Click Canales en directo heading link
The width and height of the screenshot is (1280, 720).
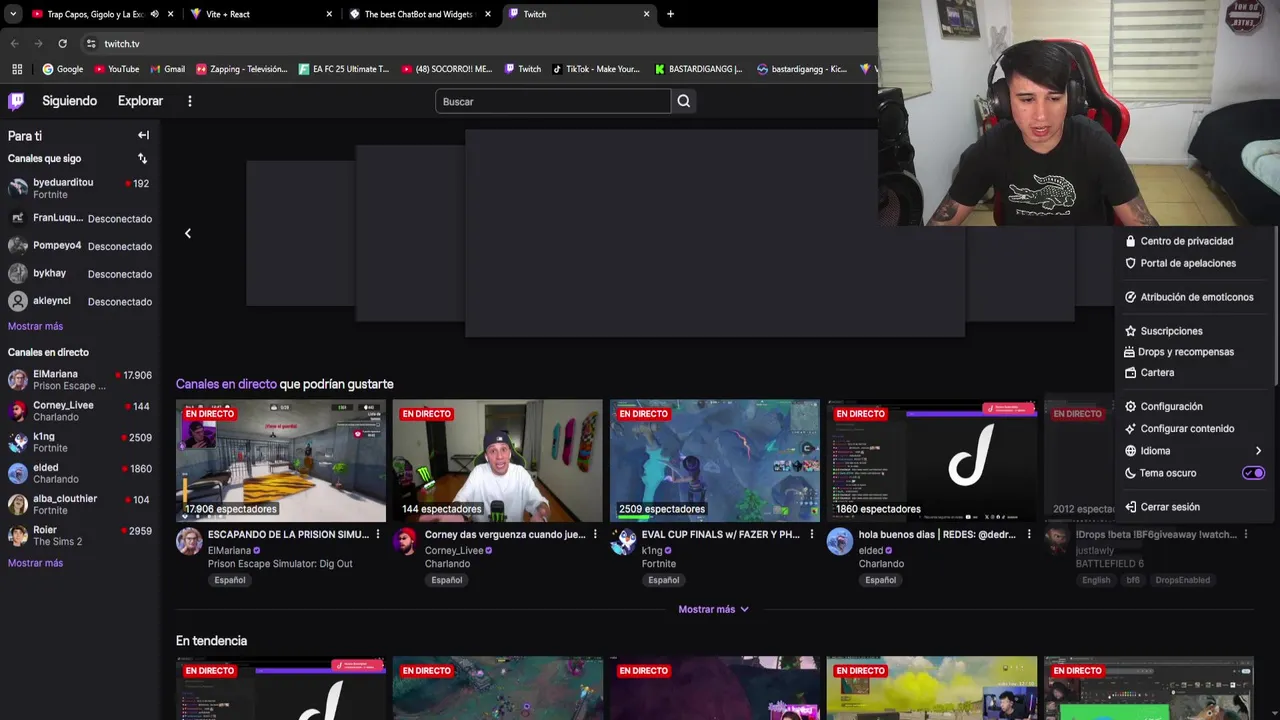(226, 384)
